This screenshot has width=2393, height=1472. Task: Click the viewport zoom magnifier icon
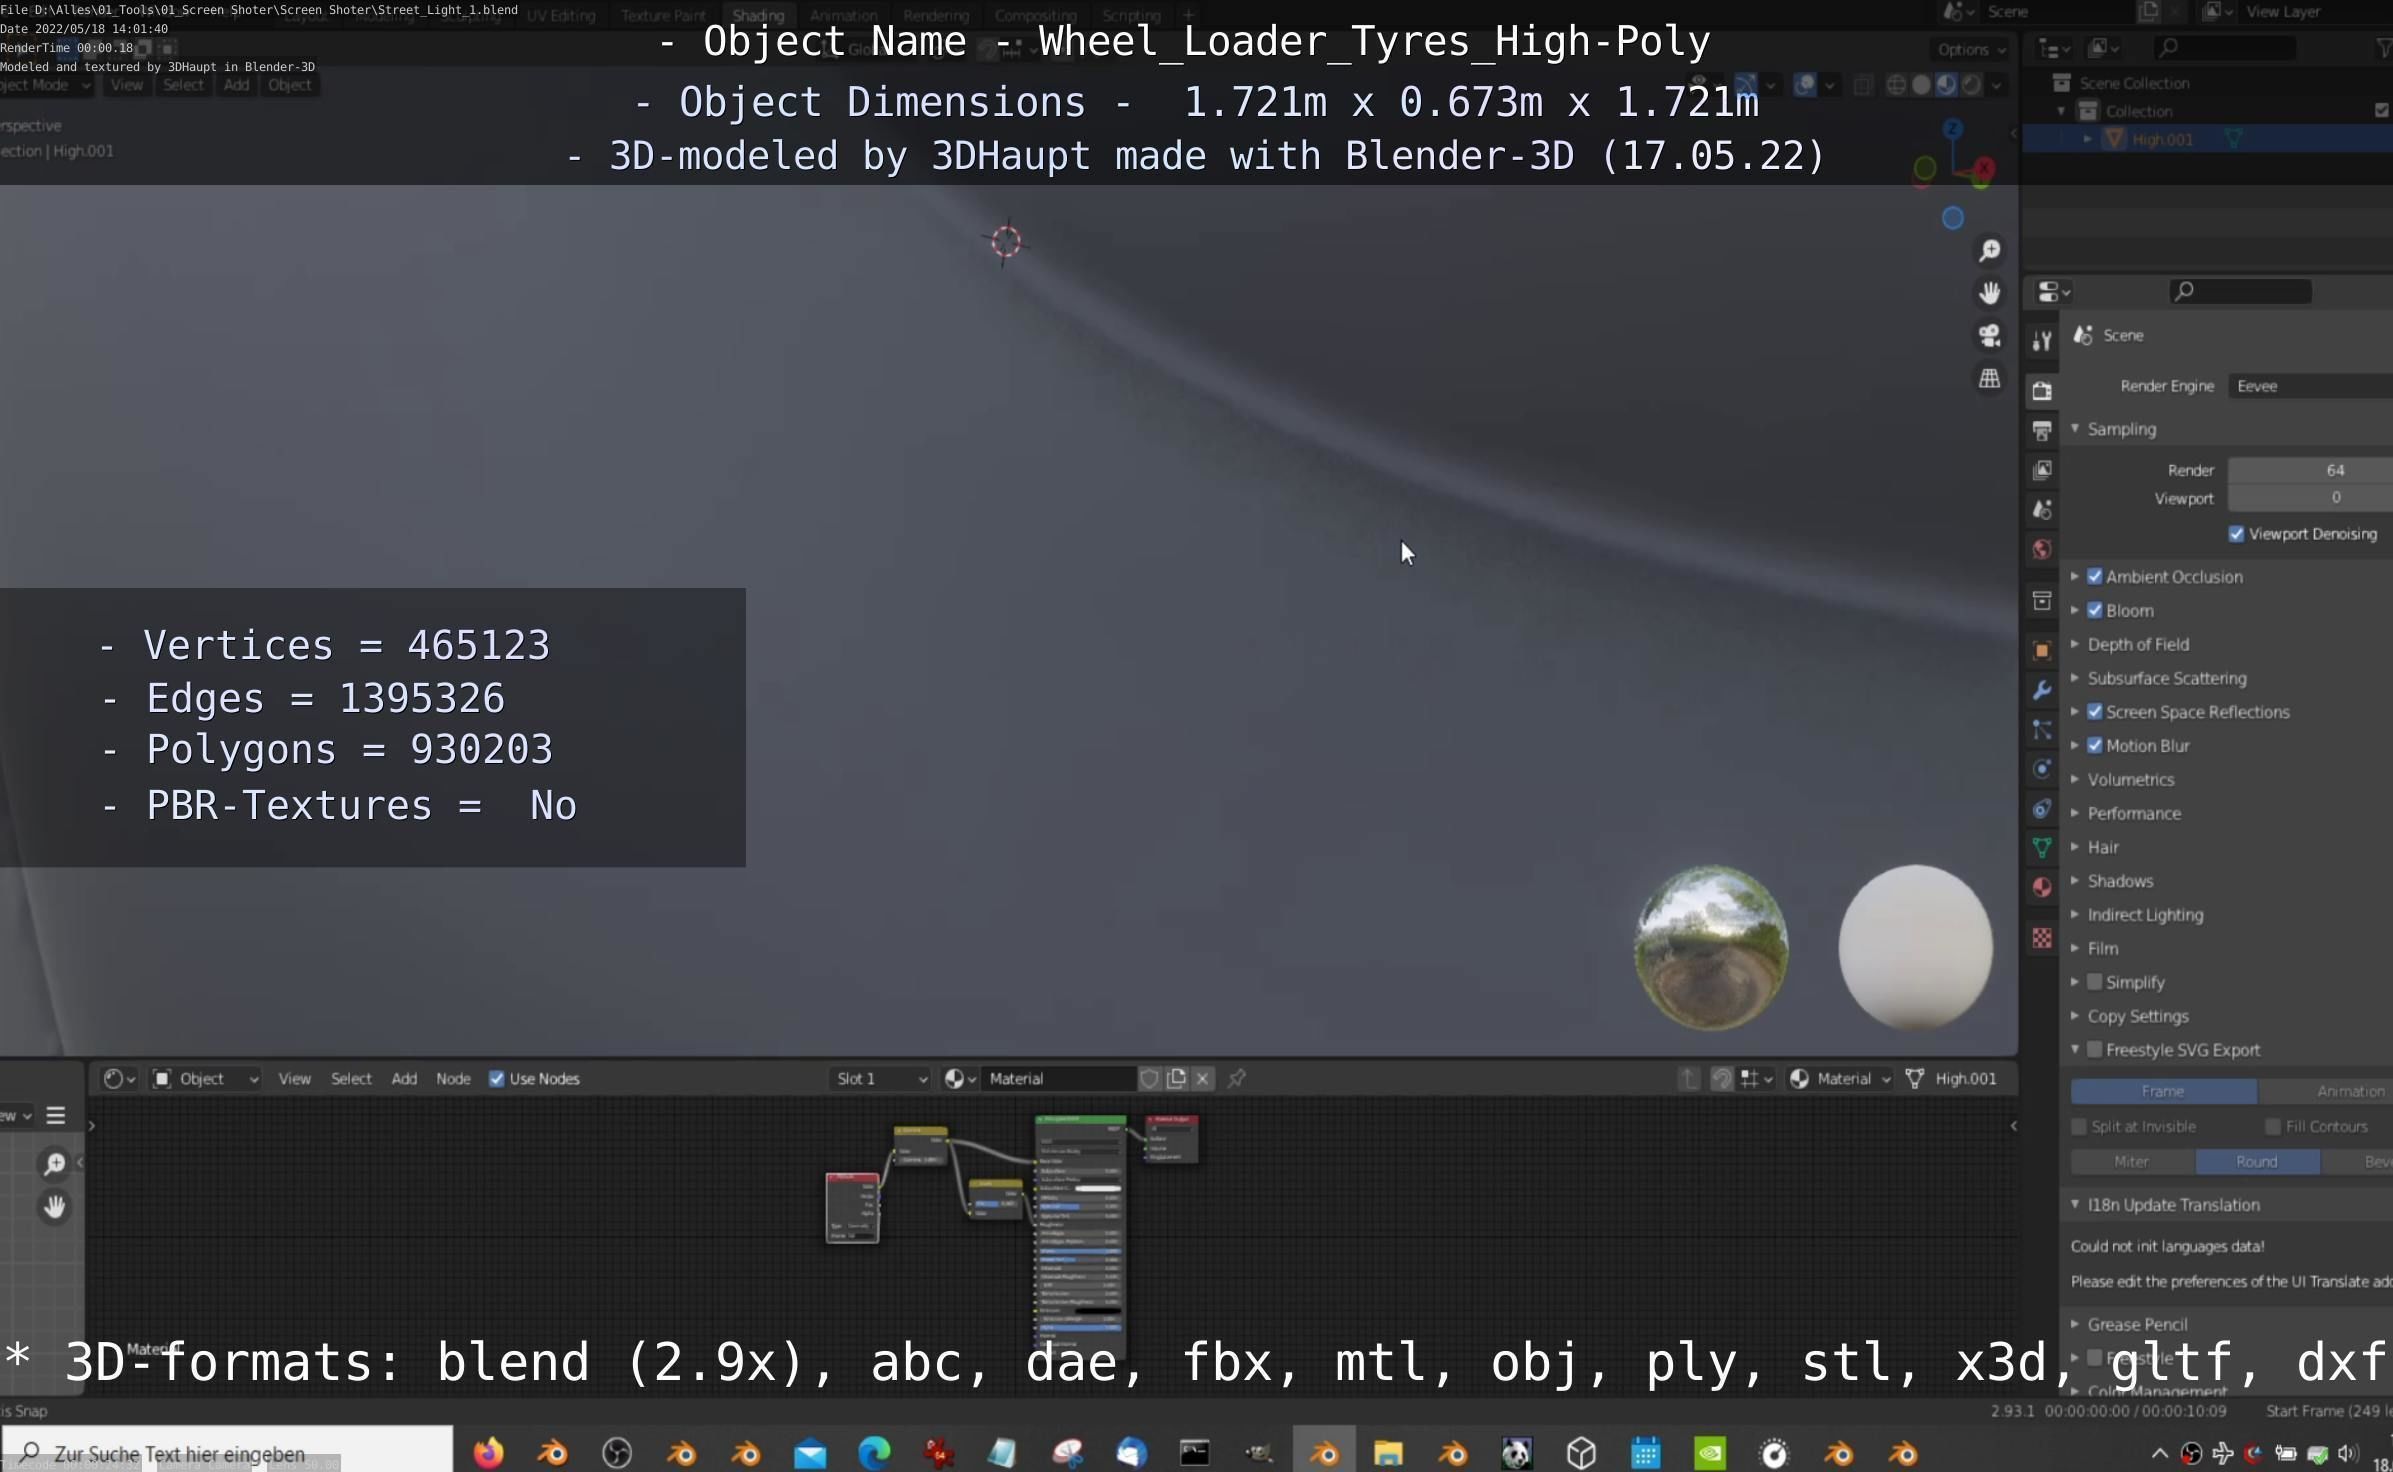[1990, 251]
